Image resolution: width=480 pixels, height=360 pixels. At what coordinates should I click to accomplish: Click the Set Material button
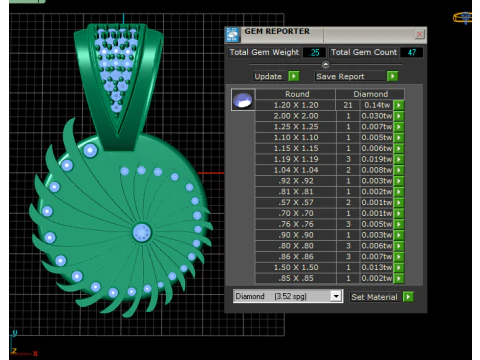tap(375, 297)
